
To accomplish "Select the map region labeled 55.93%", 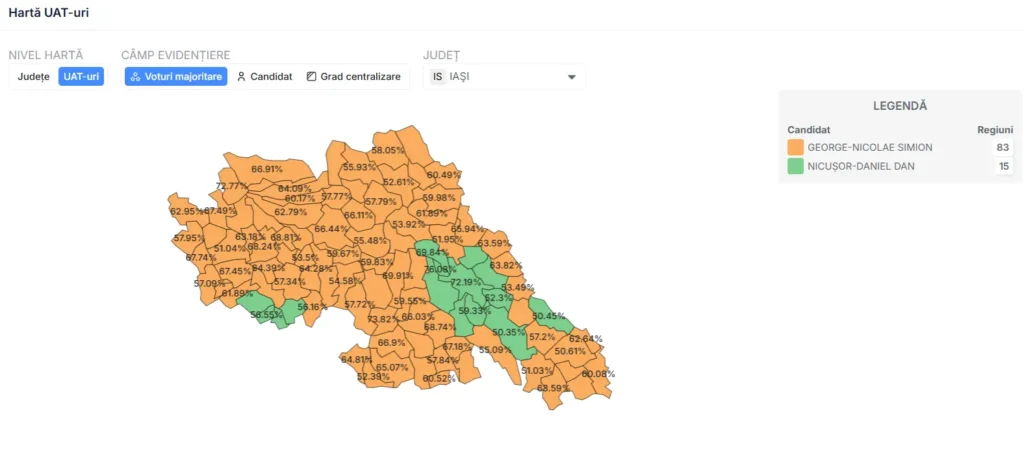I will [x=359, y=167].
